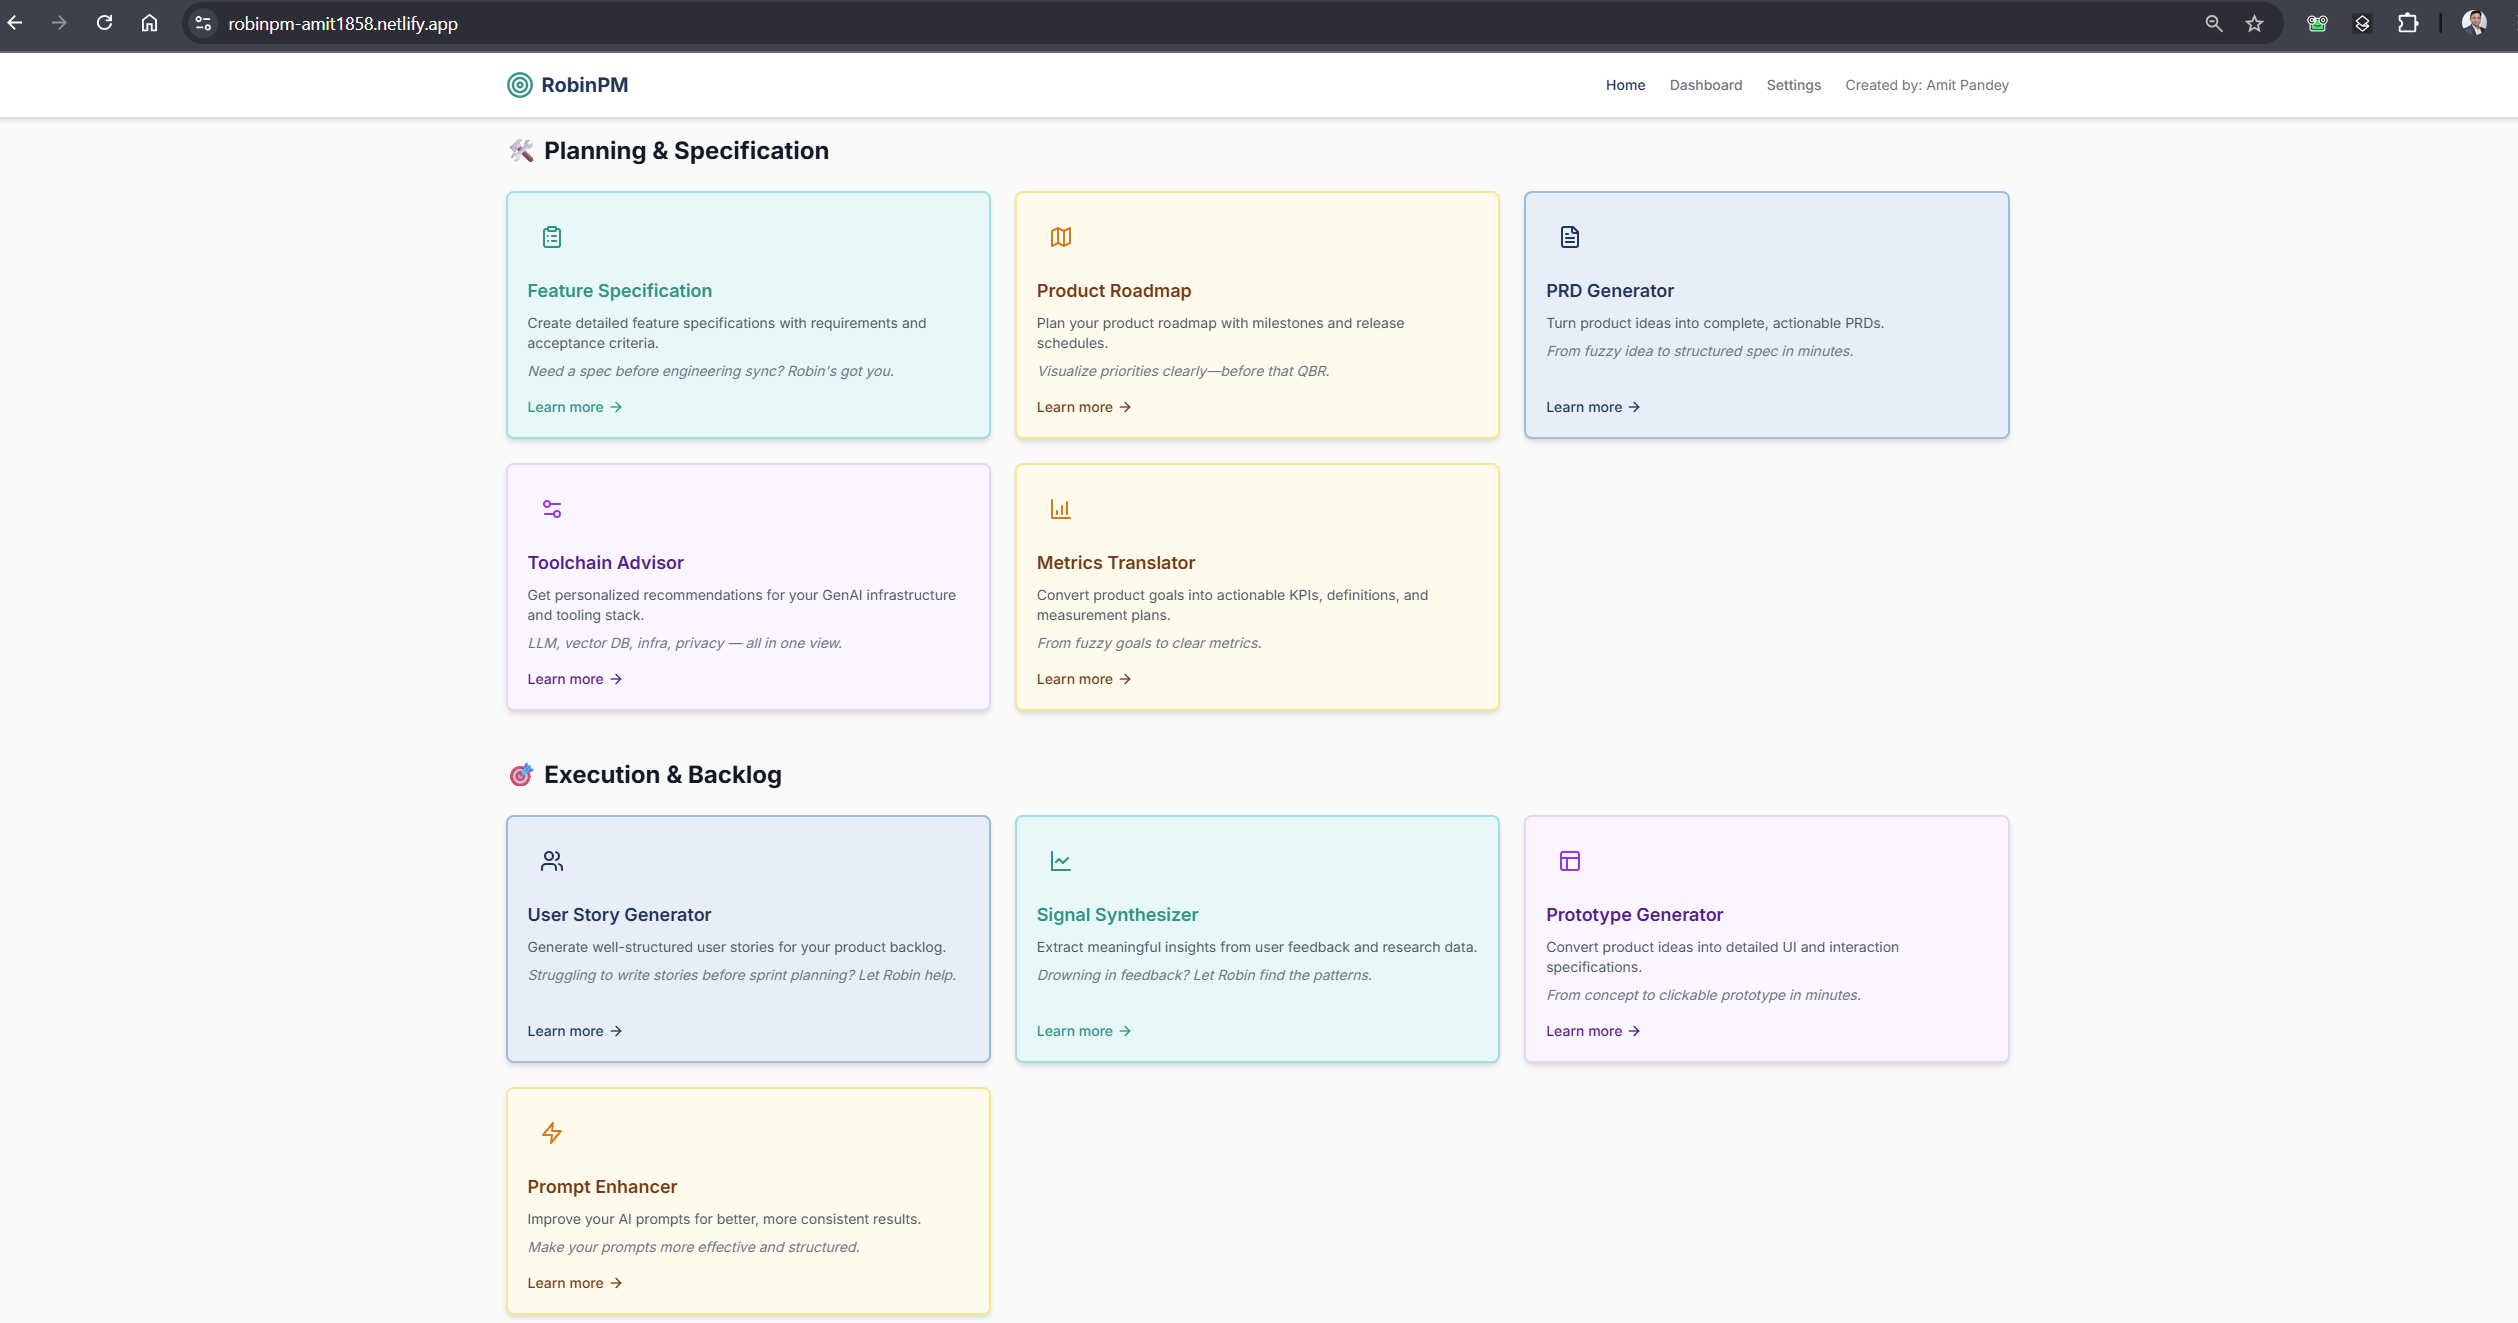Reload the page in the browser

(104, 23)
